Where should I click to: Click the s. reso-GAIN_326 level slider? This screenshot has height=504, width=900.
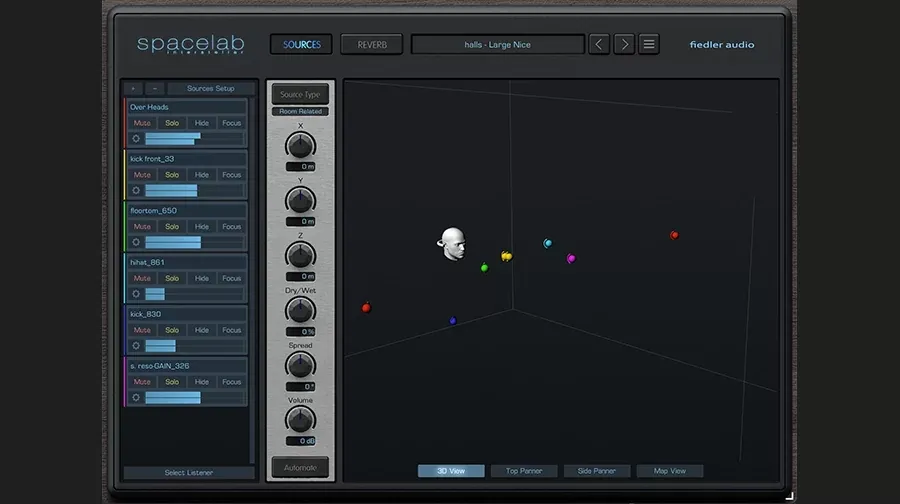[194, 397]
